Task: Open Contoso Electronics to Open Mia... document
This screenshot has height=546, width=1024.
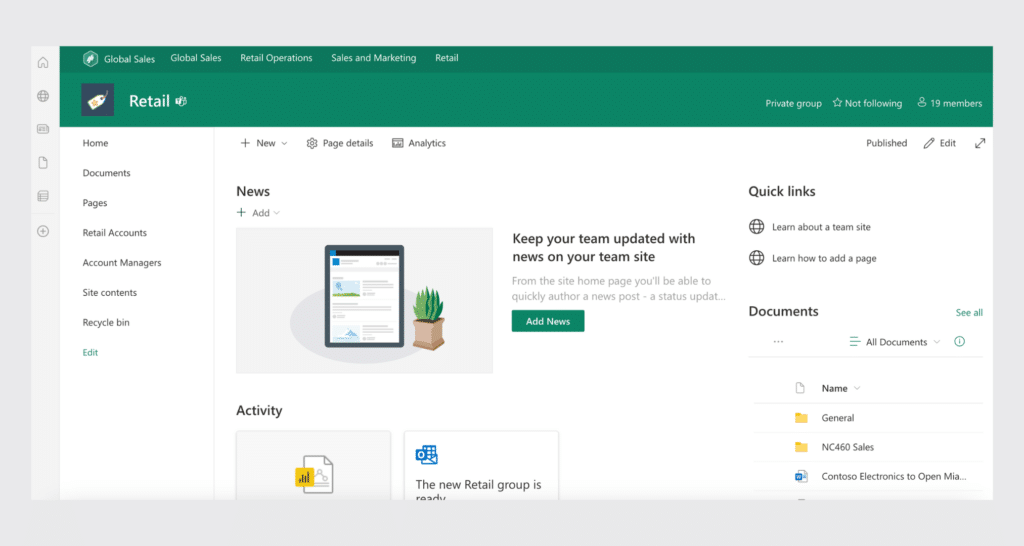Action: pos(893,477)
